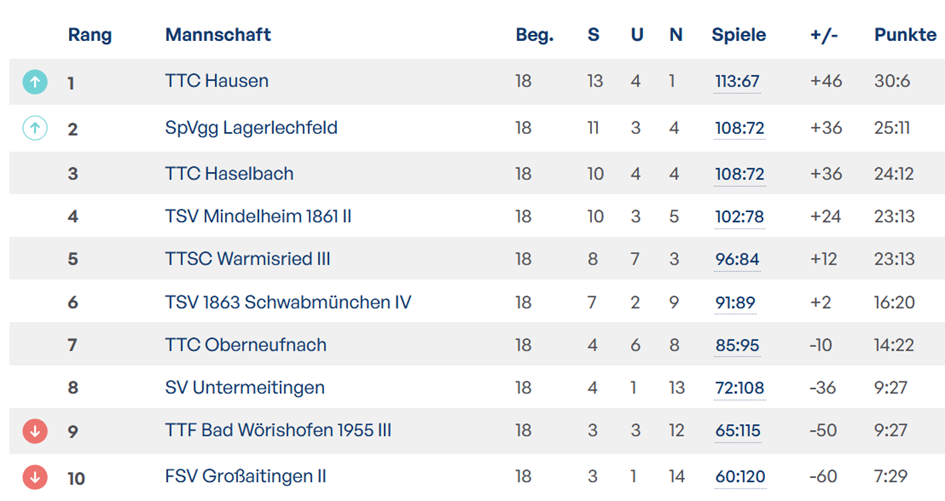This screenshot has width=945, height=501.
Task: Click the red relegation arrow beside TTF Bad Wörishofen
Action: pyautogui.click(x=35, y=431)
